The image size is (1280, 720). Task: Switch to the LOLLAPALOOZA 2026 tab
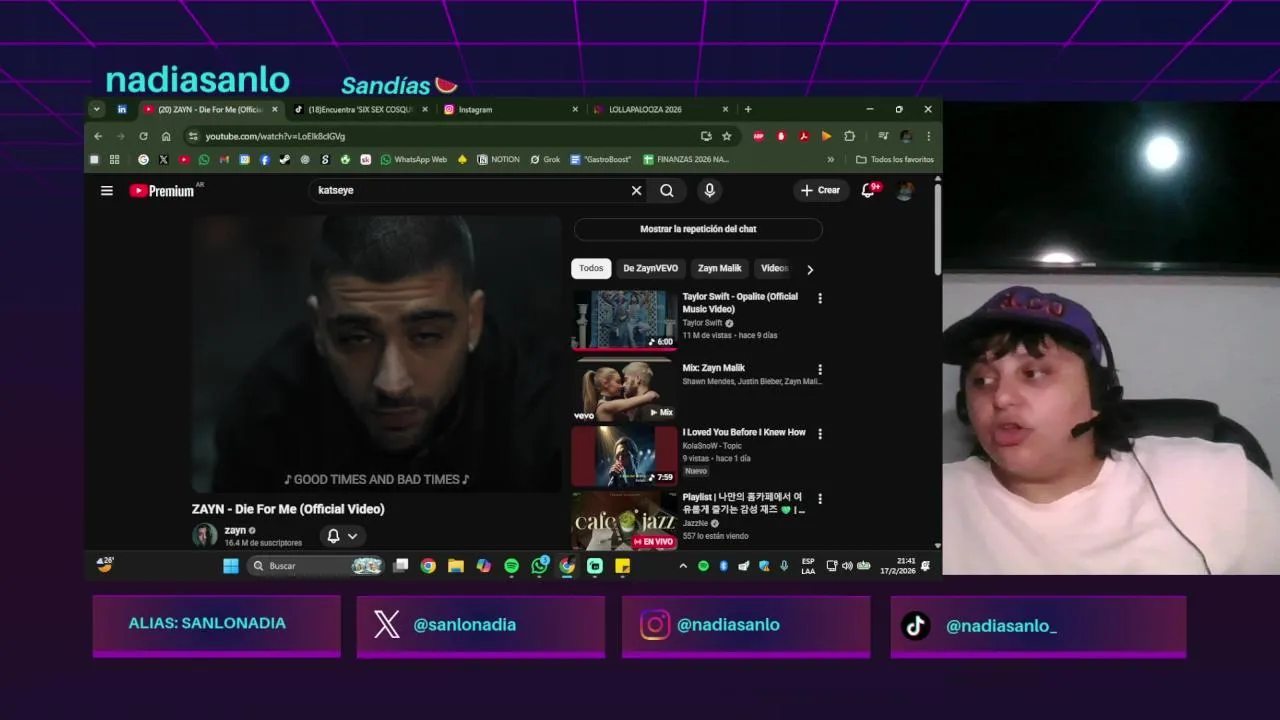[x=660, y=109]
